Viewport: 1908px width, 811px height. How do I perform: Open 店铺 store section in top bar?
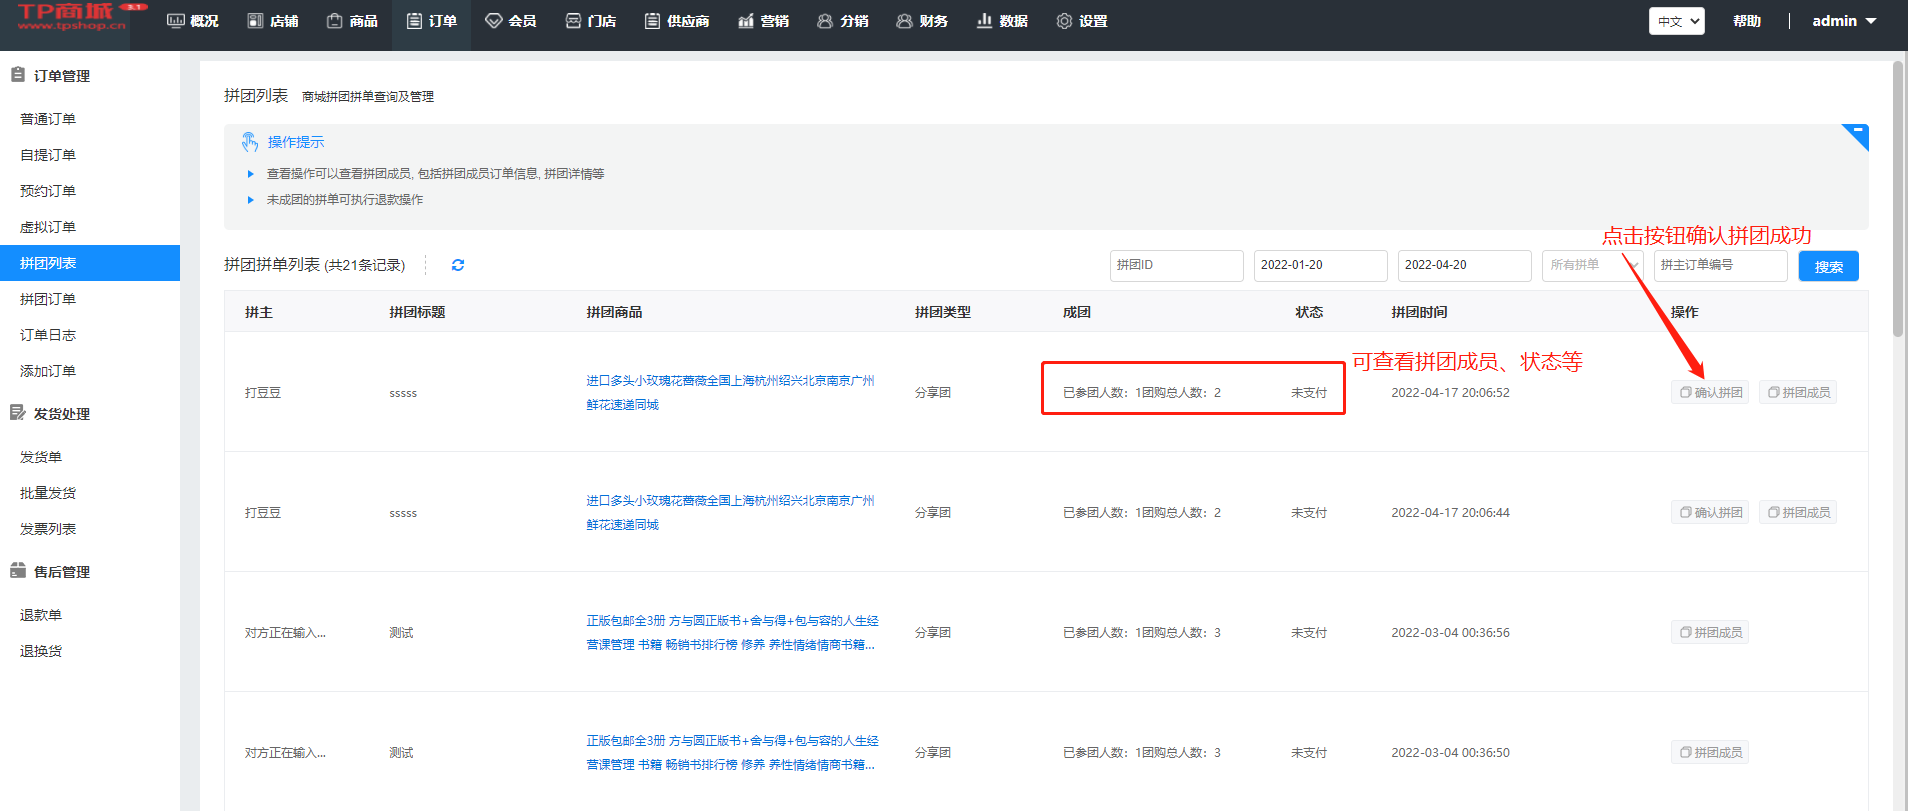pyautogui.click(x=273, y=21)
